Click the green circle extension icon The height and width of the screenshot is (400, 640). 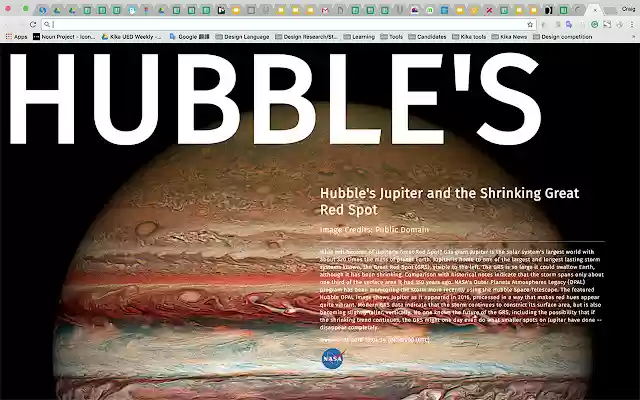point(595,24)
